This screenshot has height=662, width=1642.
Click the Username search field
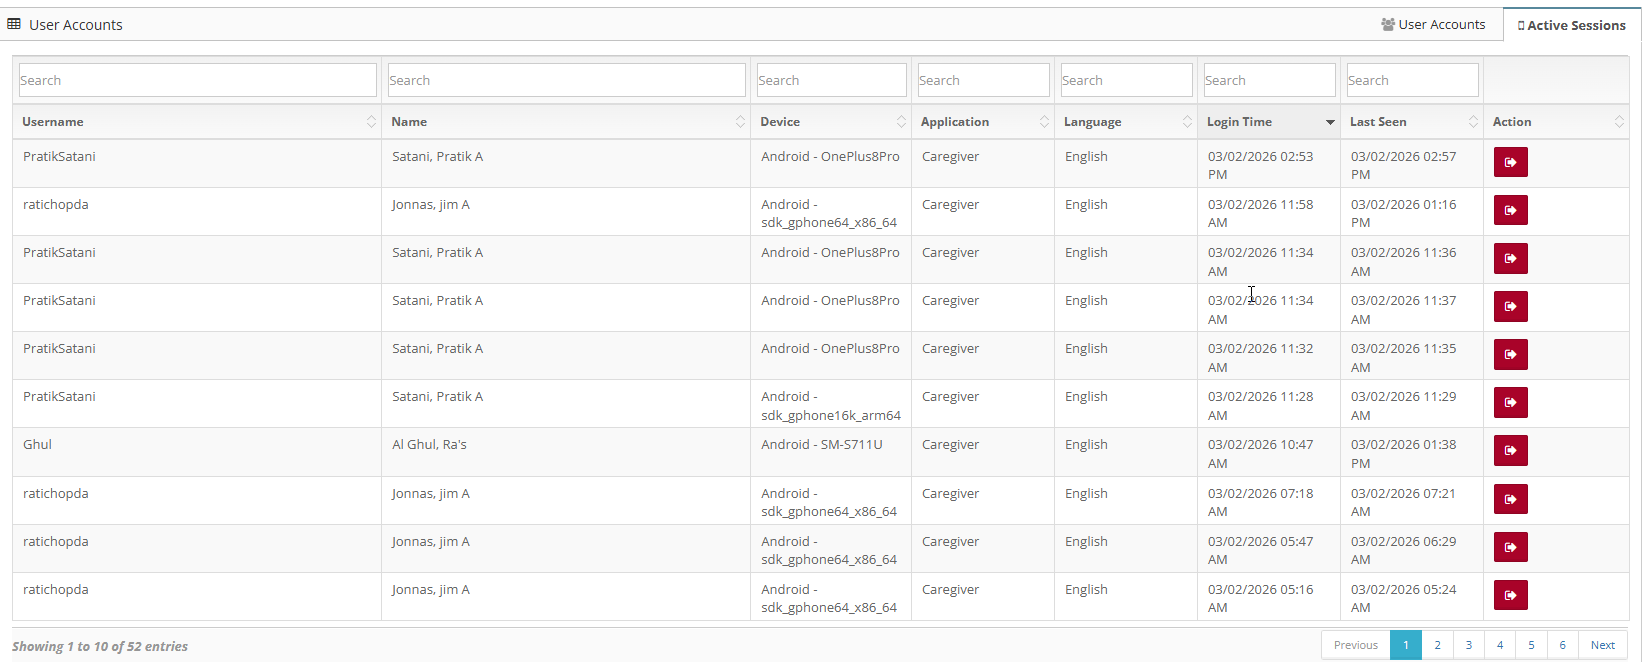197,80
